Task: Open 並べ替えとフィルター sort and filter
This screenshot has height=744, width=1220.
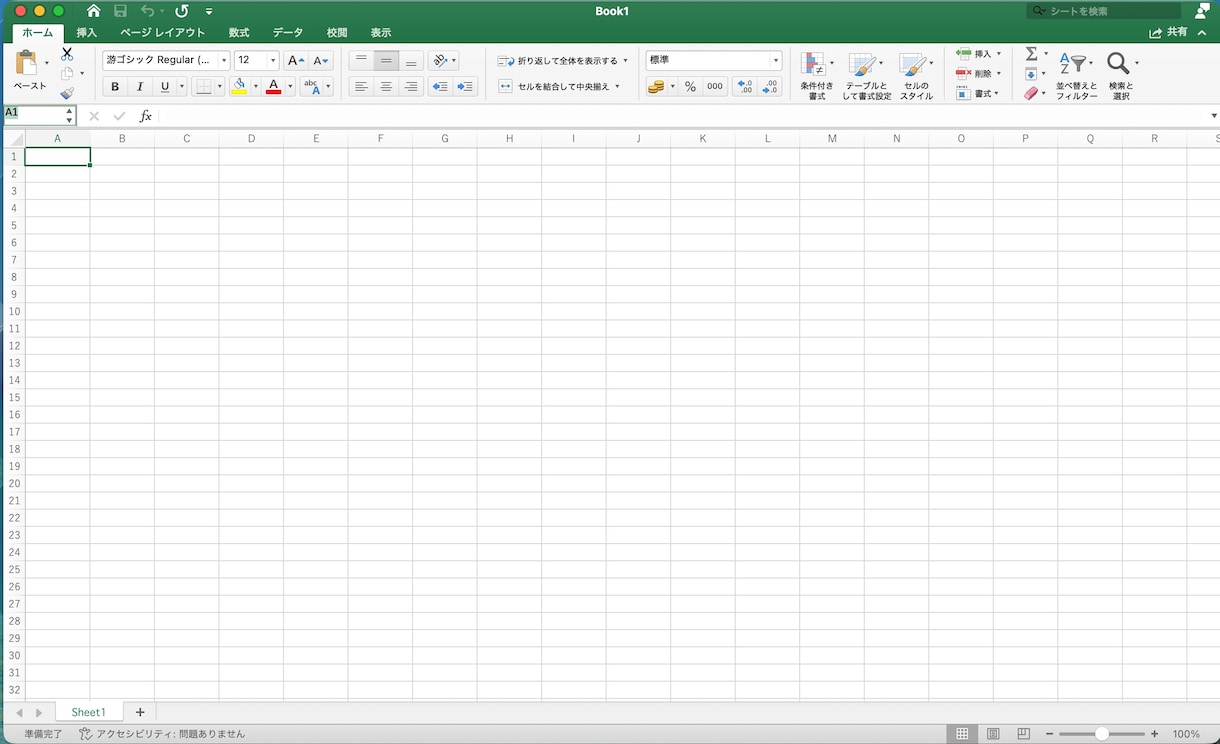Action: pyautogui.click(x=1077, y=75)
